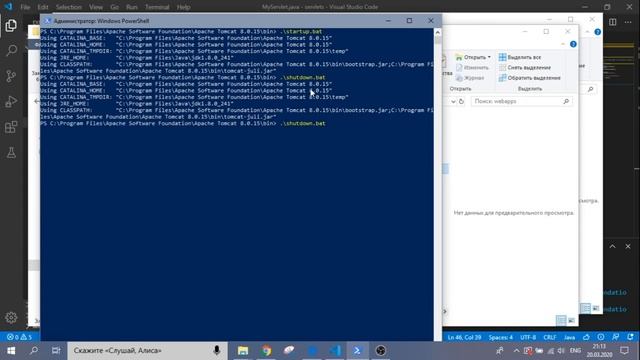This screenshot has width=640, height=360.
Task: Open the Windows Start menu
Action: 11,351
